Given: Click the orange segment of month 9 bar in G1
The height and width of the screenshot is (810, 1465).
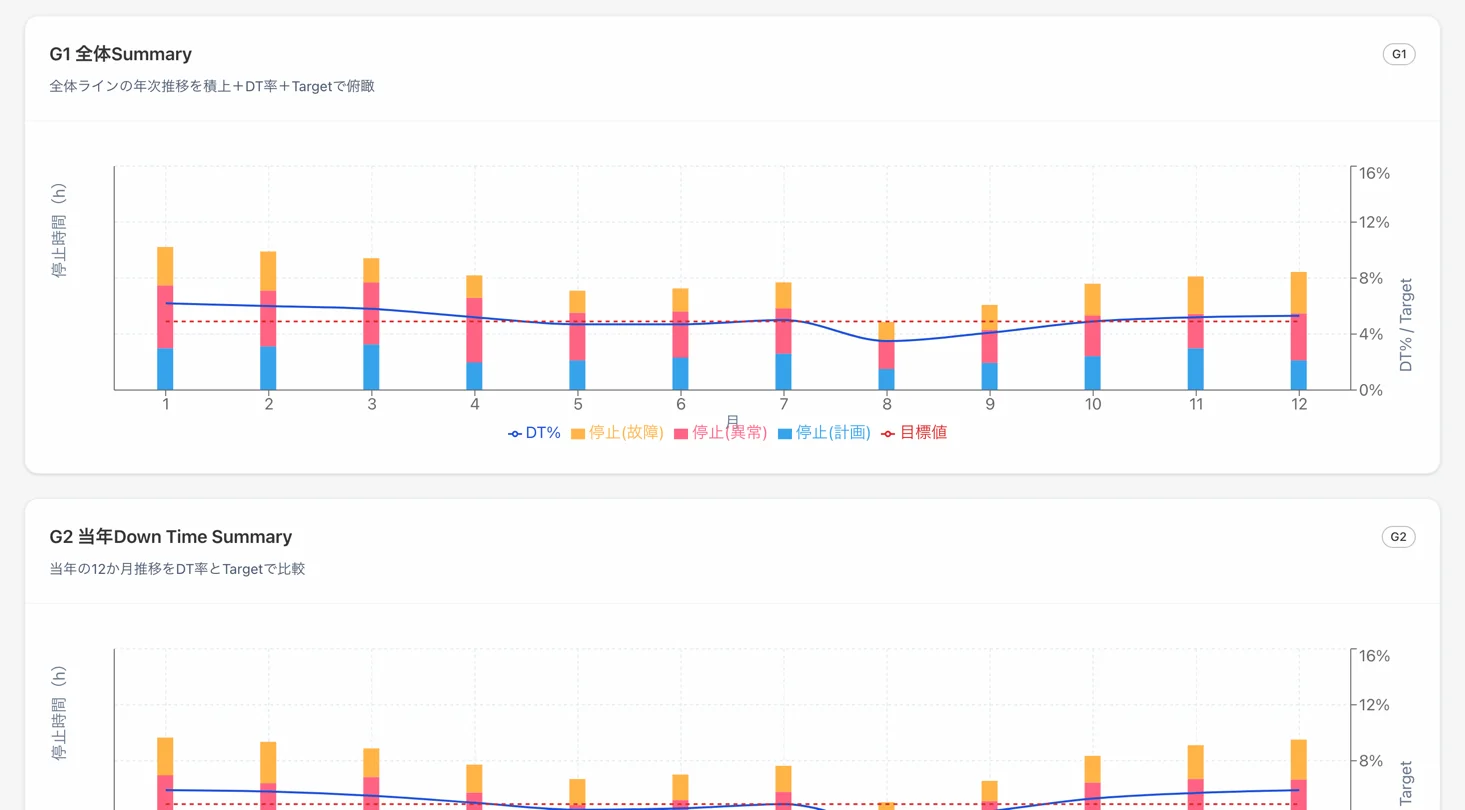Looking at the screenshot, I should (989, 318).
